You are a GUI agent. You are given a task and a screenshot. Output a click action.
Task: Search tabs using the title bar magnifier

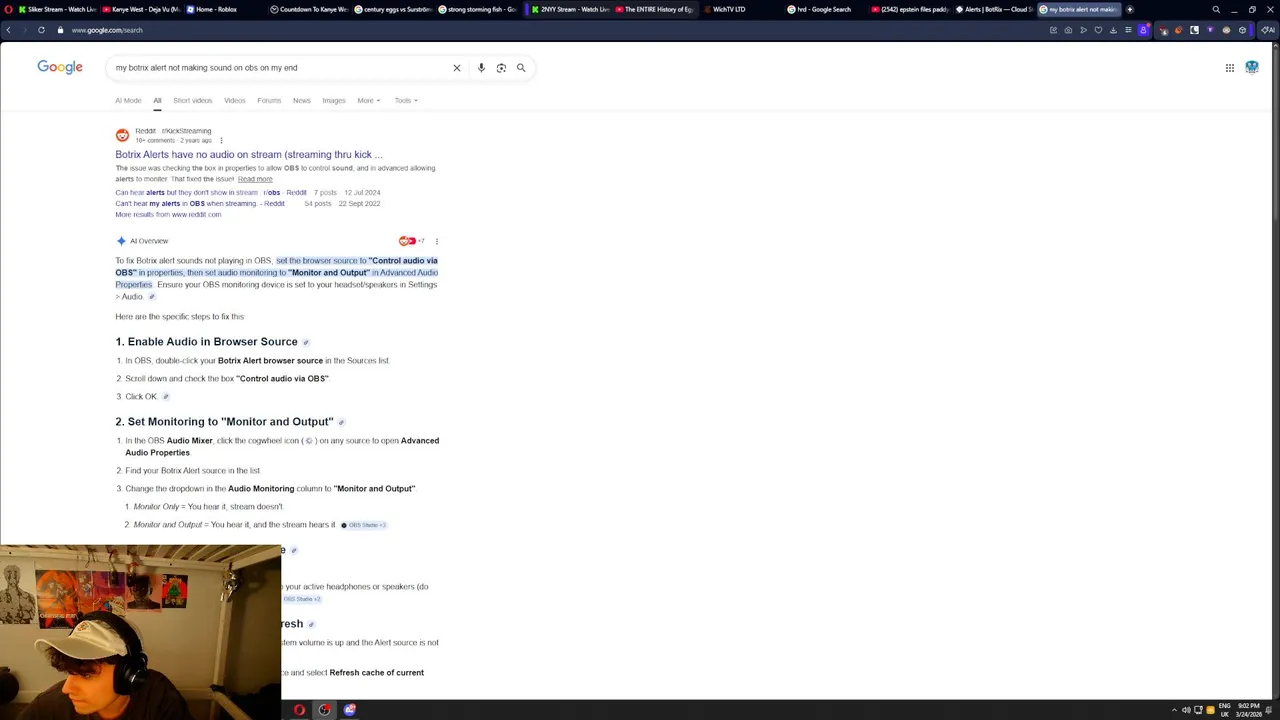[1216, 9]
